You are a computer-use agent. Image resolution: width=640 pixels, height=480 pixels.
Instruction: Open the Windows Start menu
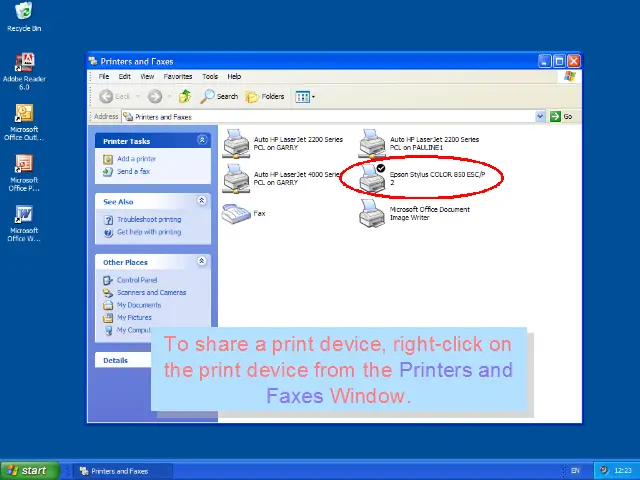click(30, 471)
